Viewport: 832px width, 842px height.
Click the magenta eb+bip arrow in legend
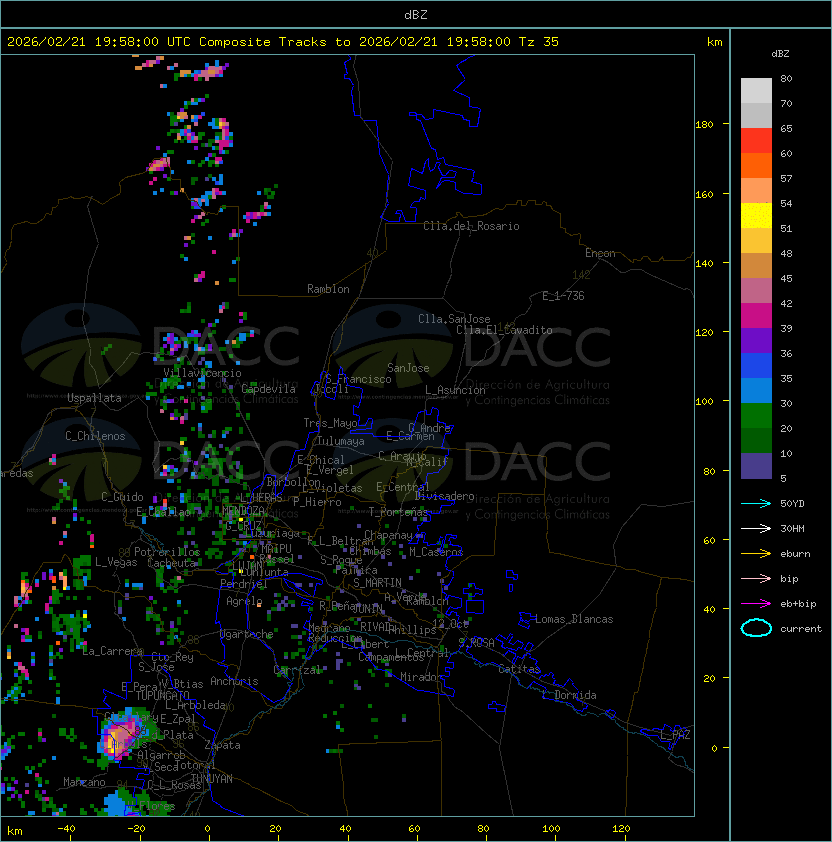[756, 604]
